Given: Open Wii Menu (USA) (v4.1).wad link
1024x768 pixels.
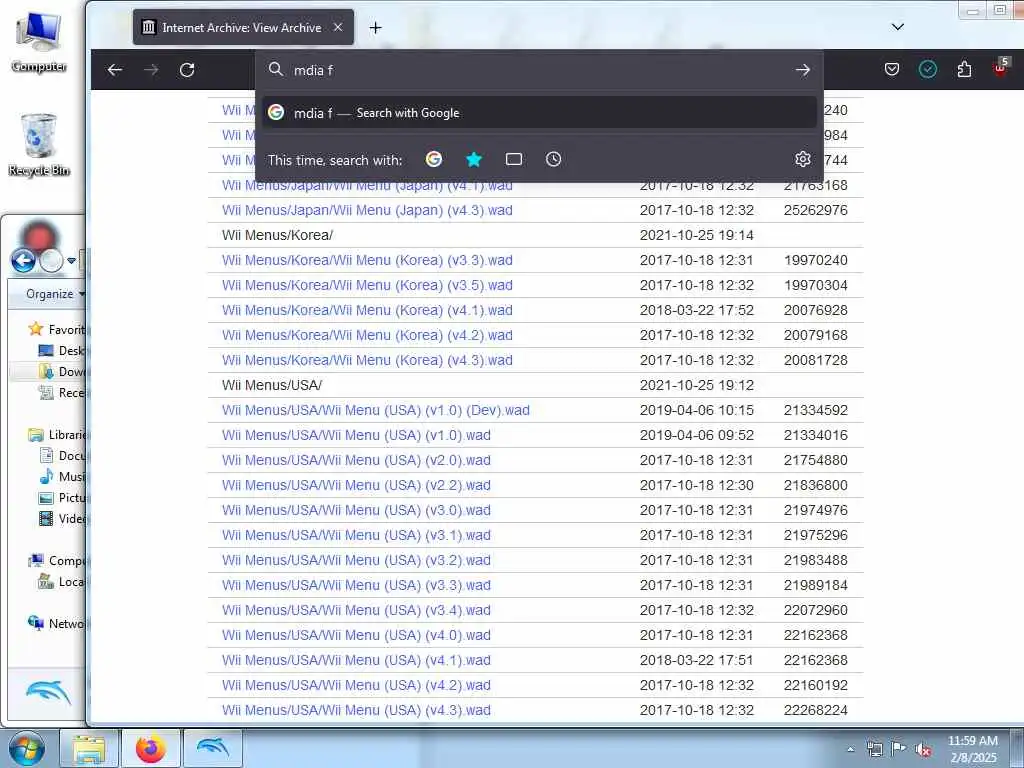Looking at the screenshot, I should (356, 660).
